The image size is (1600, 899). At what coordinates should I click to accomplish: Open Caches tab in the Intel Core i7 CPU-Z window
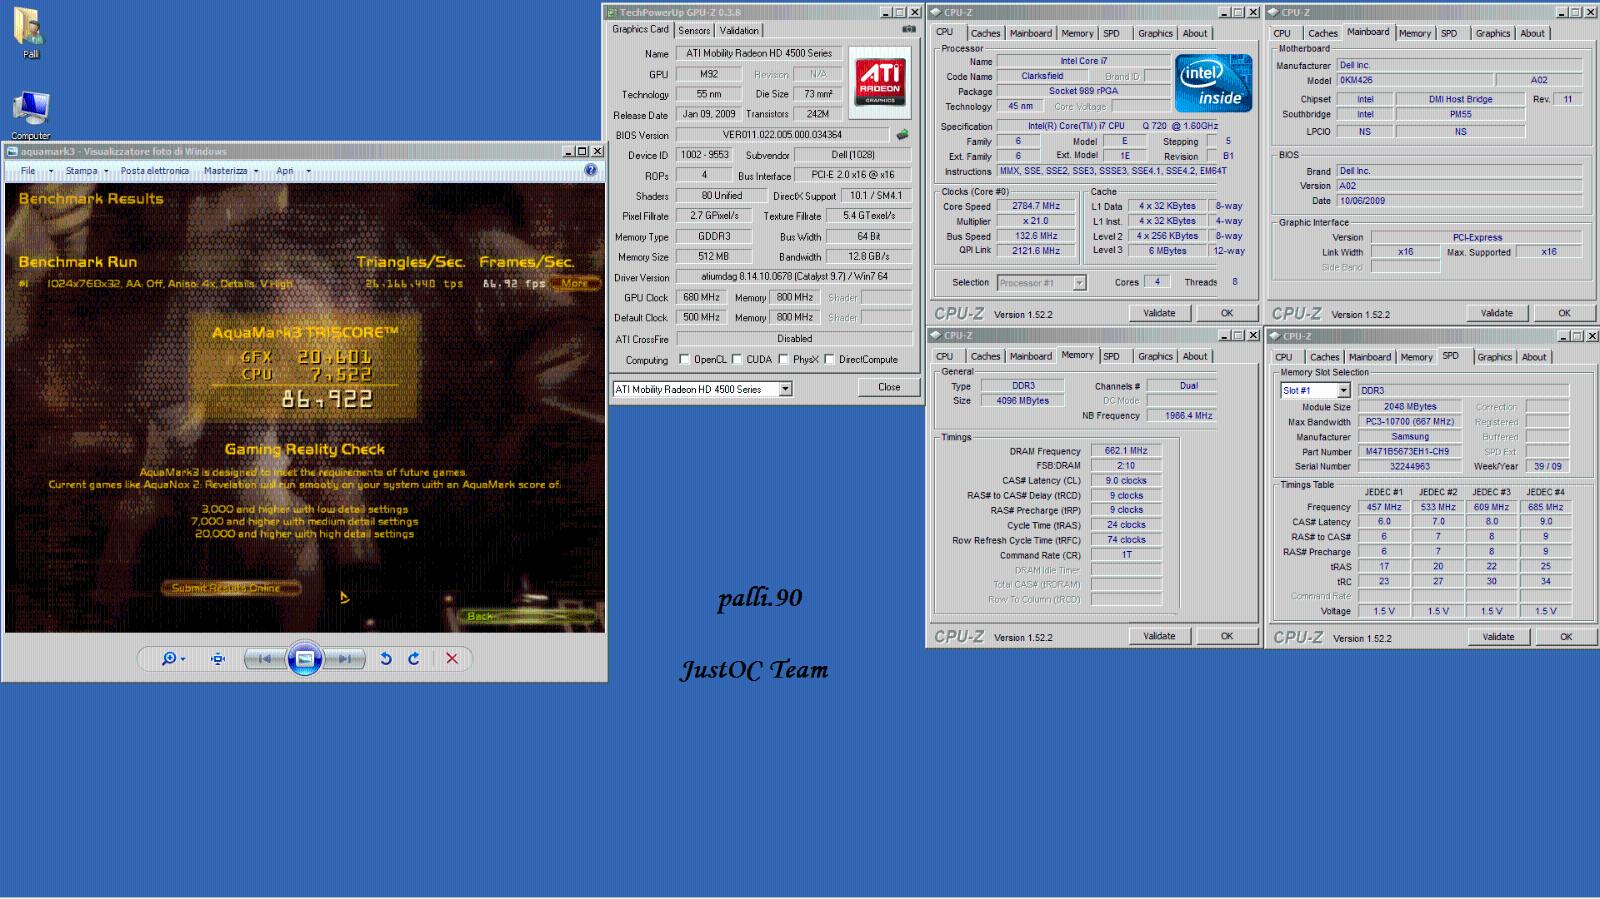(x=985, y=33)
